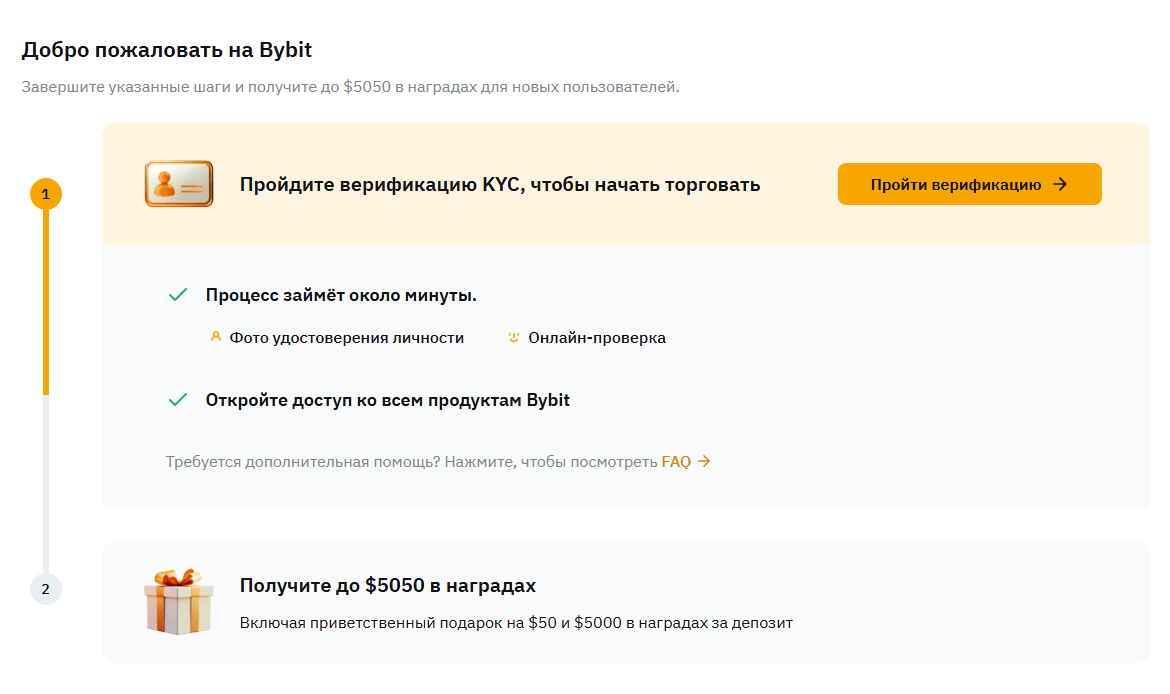
Task: Click the arrow icon after FAQ
Action: (x=704, y=461)
